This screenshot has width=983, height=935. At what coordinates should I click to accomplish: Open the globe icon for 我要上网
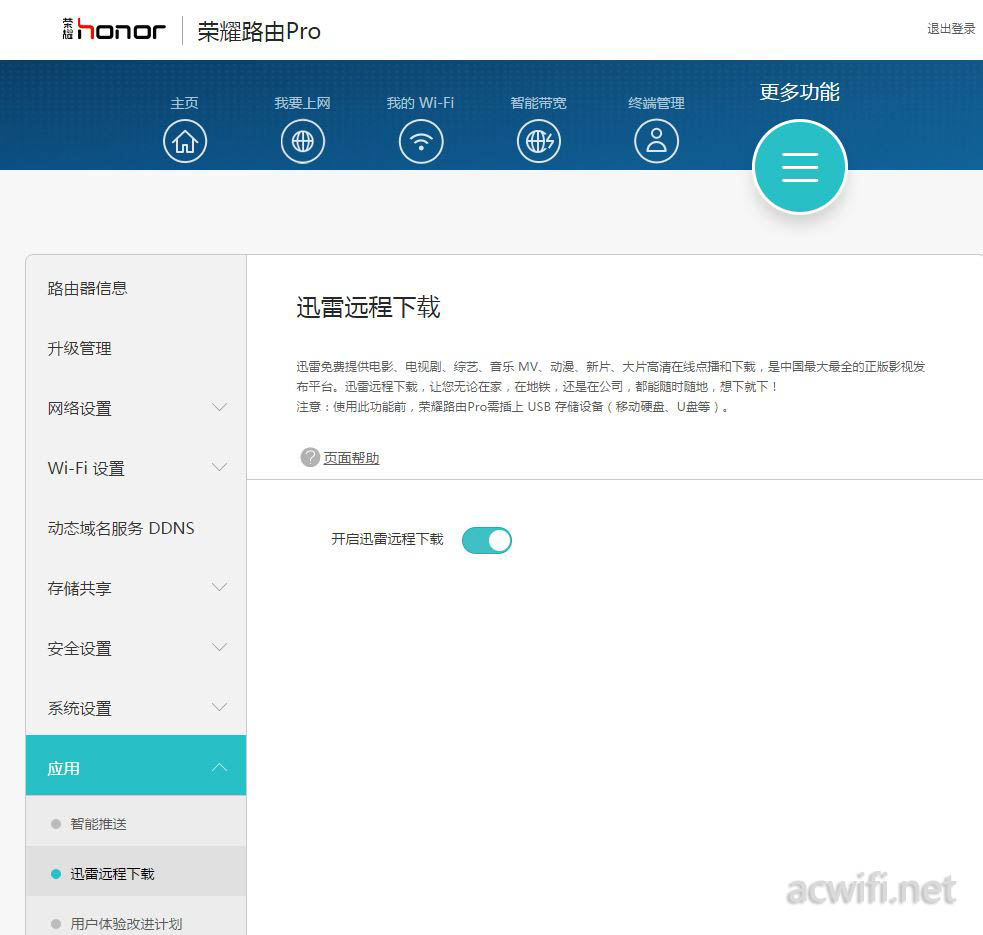coord(303,142)
